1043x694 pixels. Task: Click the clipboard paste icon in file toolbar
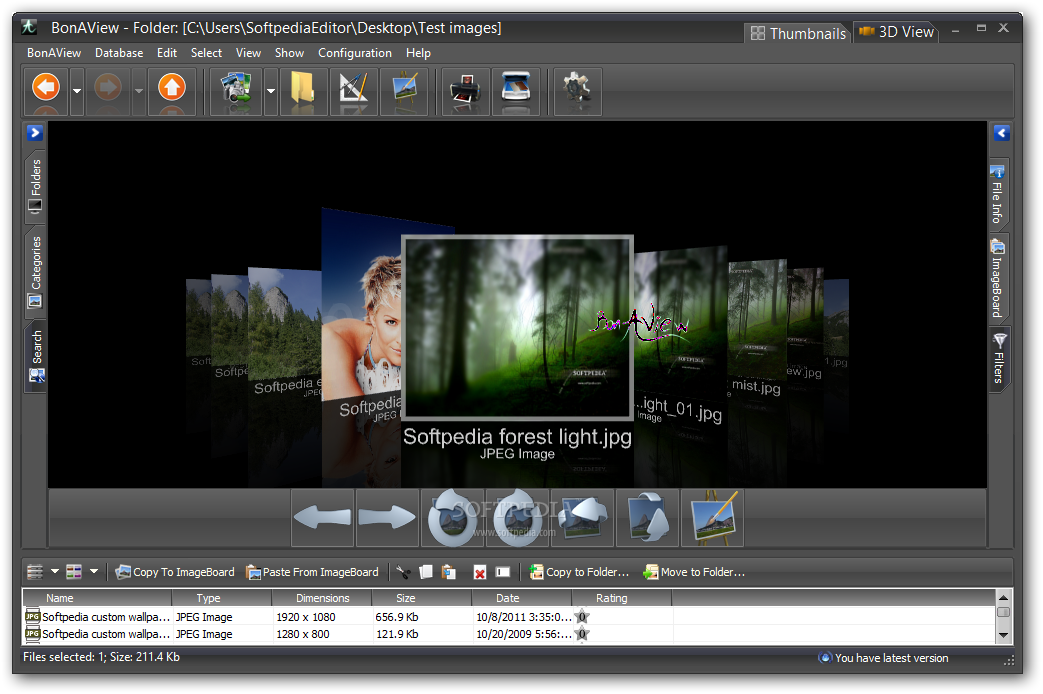[449, 572]
